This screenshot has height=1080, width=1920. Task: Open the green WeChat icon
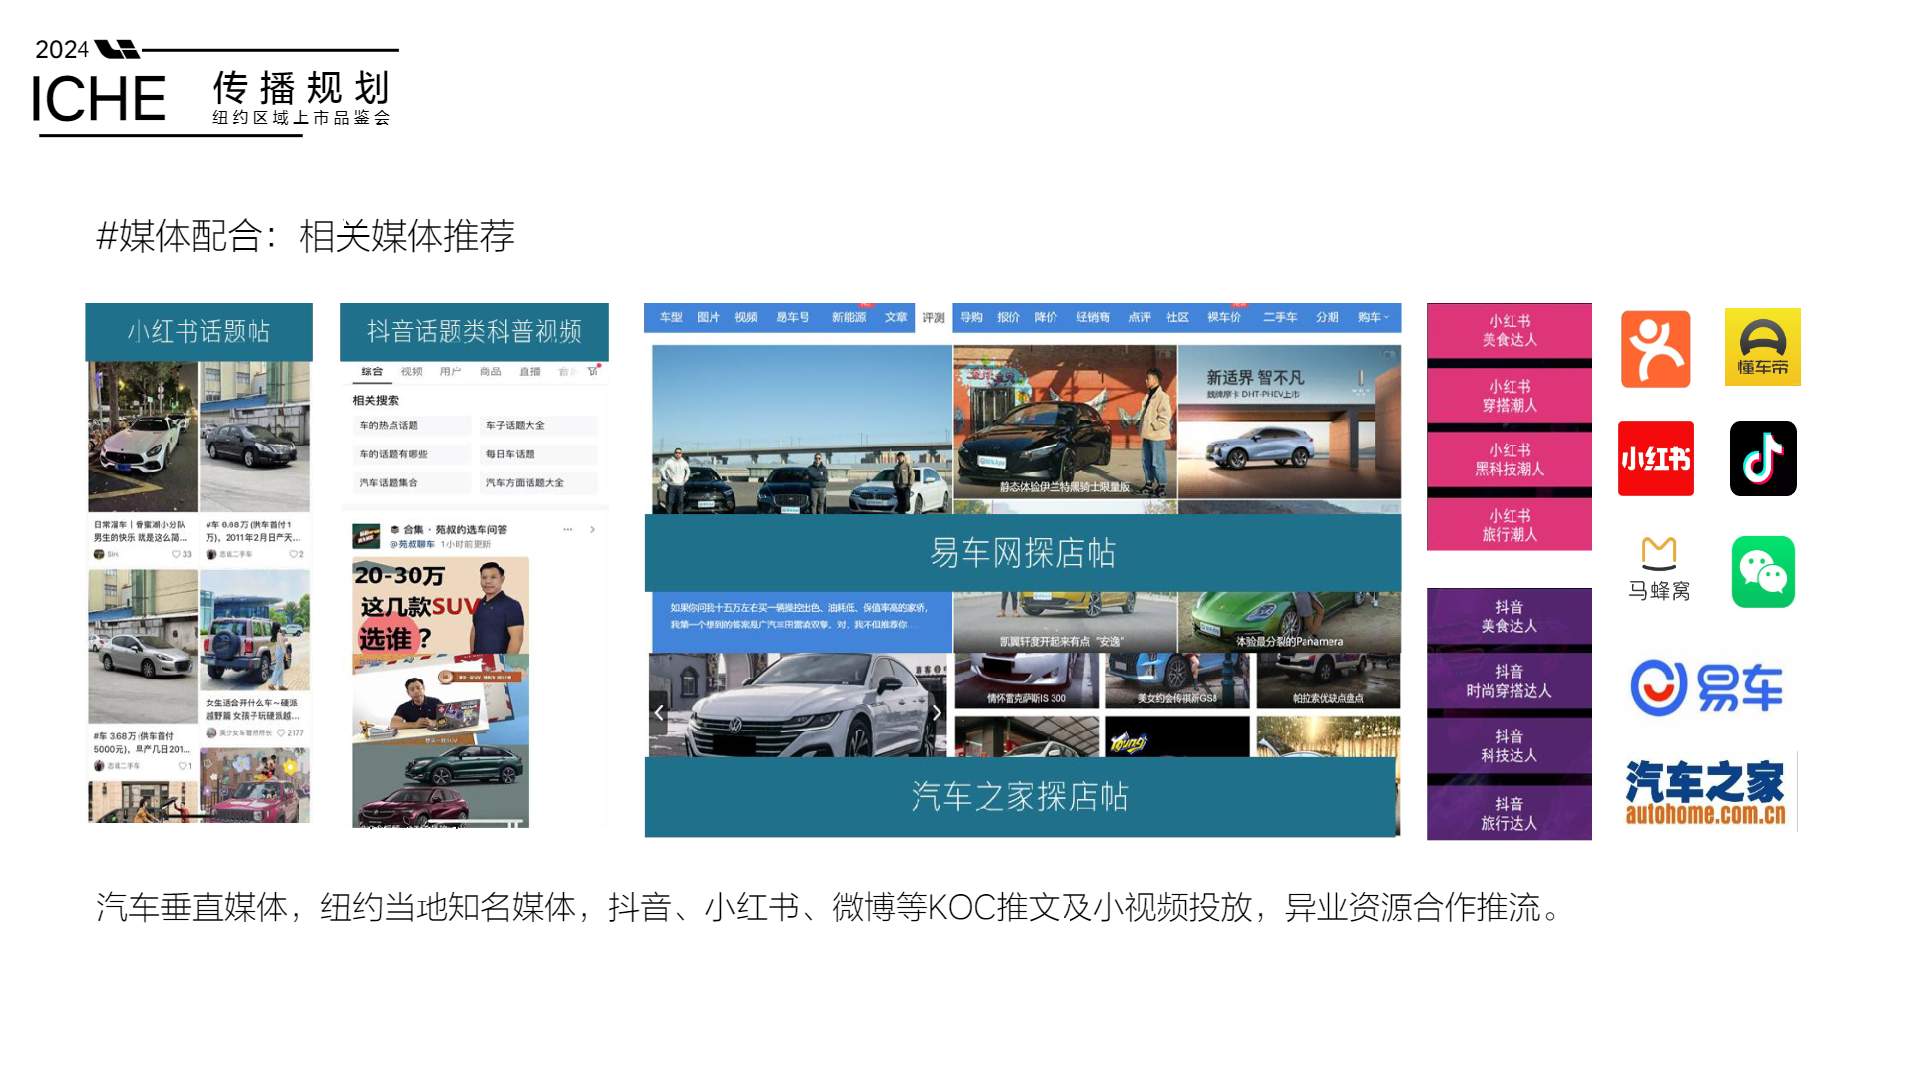1763,572
